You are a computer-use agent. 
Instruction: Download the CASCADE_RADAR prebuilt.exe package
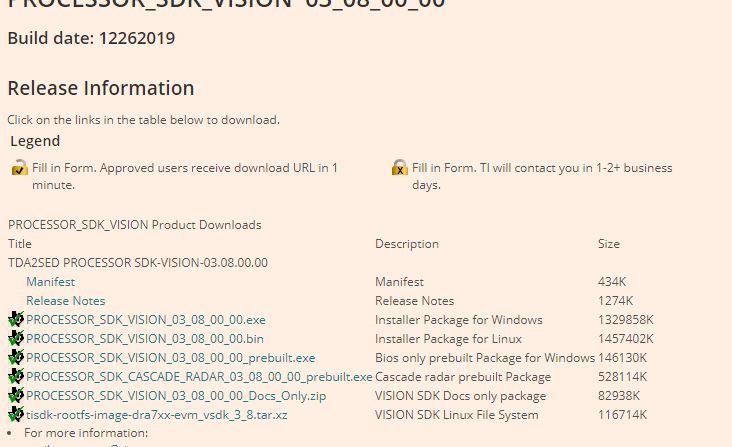tap(199, 377)
